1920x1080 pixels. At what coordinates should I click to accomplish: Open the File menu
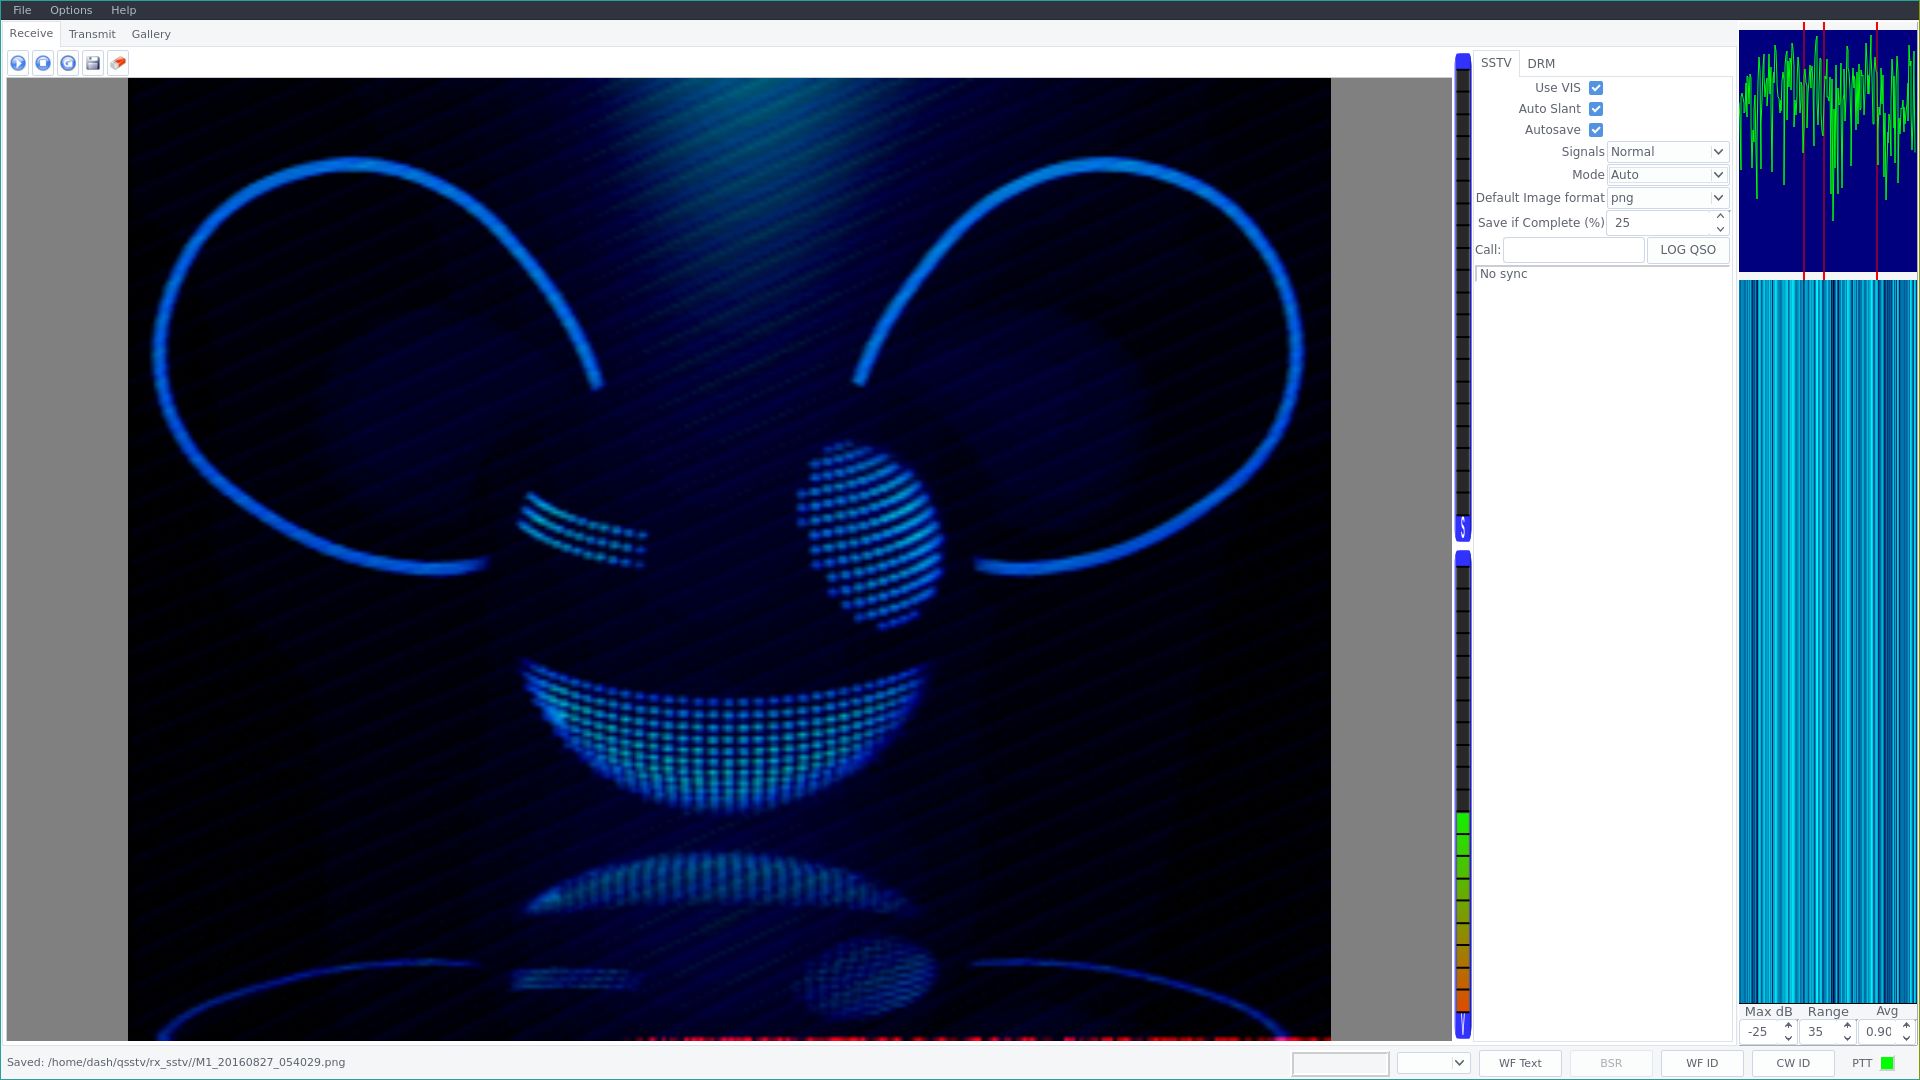pos(22,10)
